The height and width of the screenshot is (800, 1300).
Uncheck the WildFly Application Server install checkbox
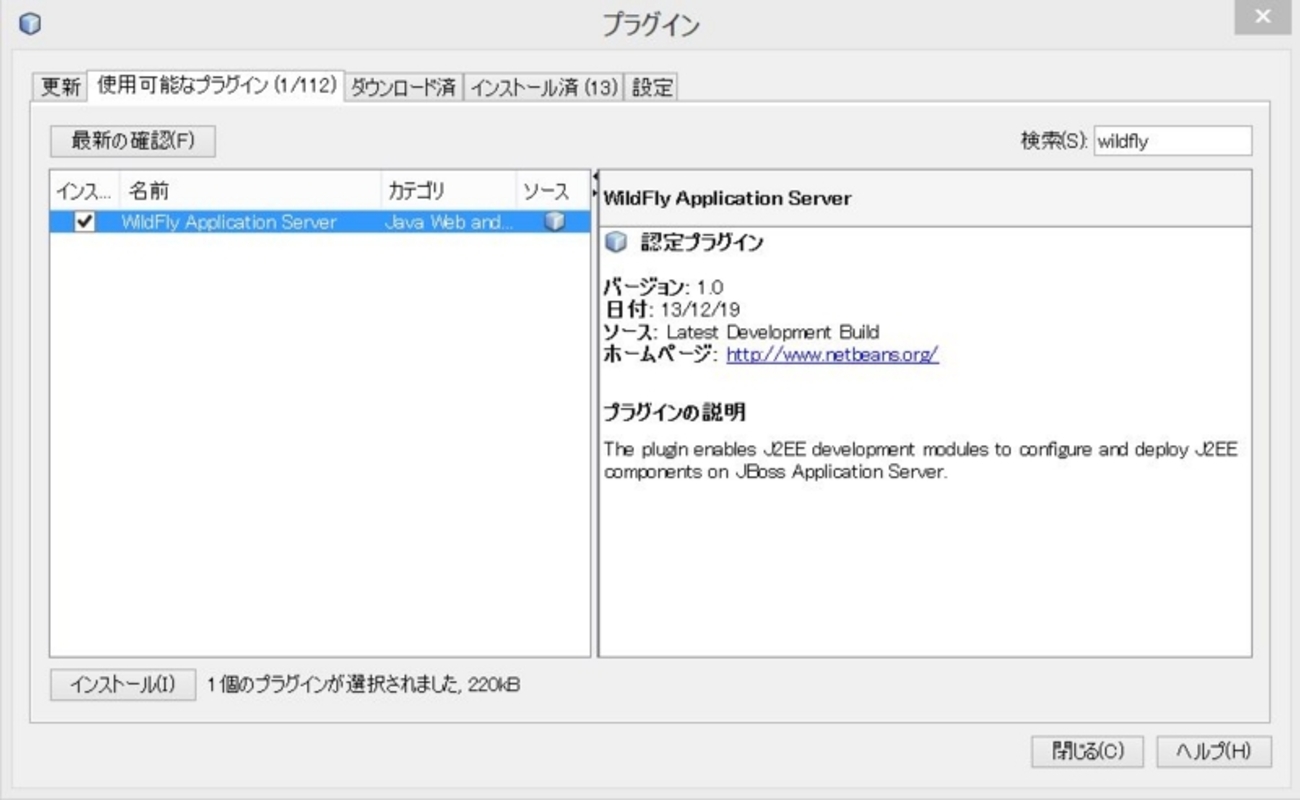point(85,222)
